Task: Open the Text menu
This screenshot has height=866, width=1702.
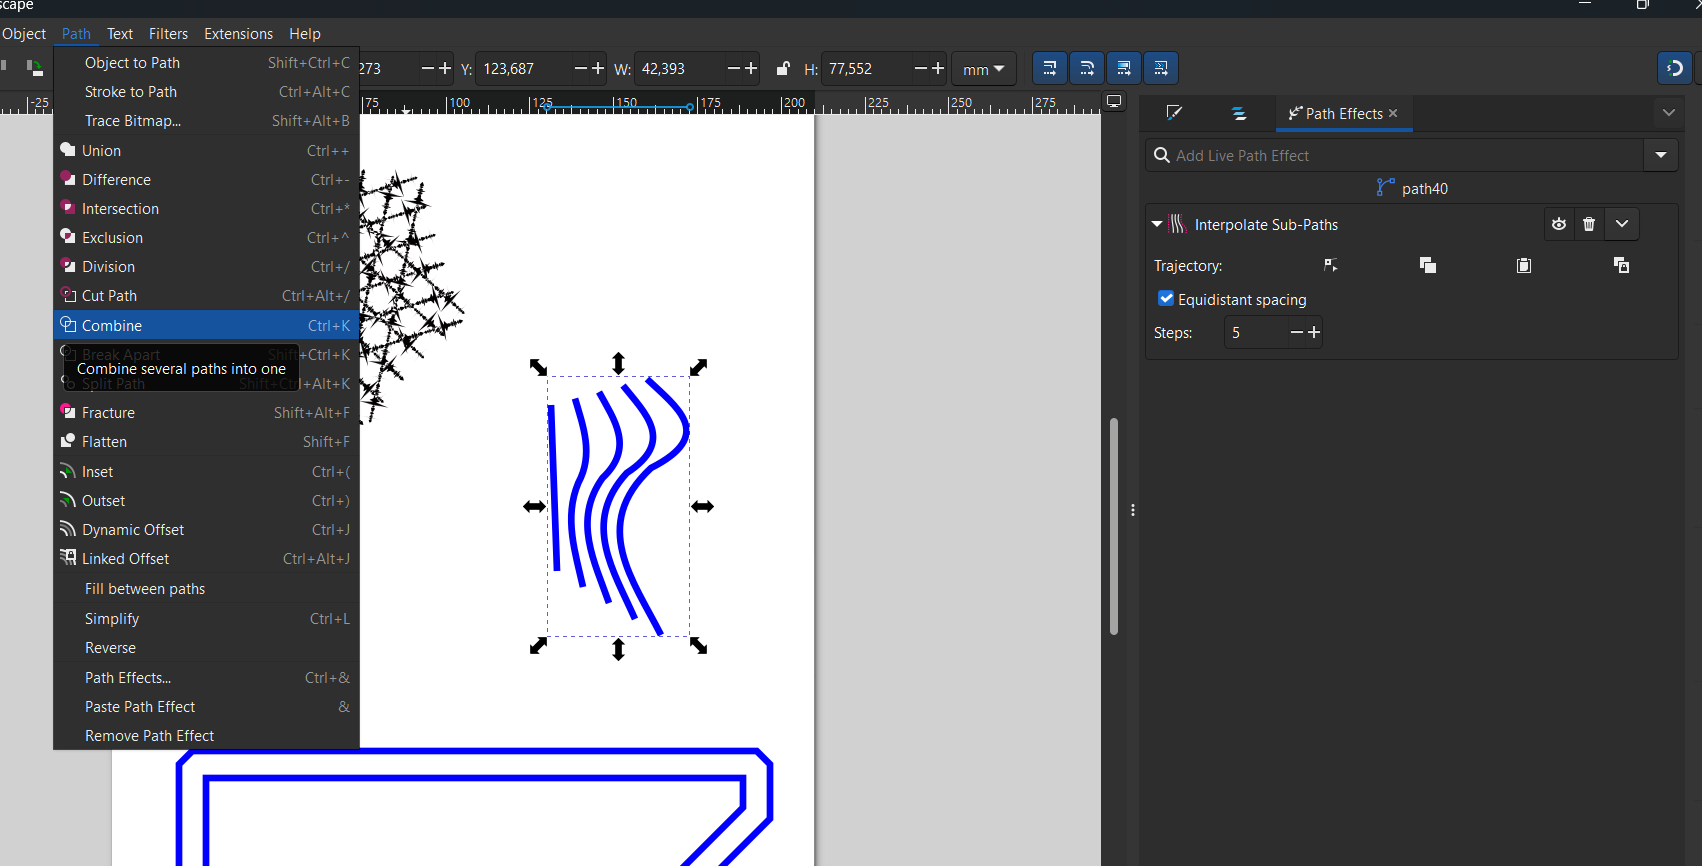Action: (x=120, y=33)
